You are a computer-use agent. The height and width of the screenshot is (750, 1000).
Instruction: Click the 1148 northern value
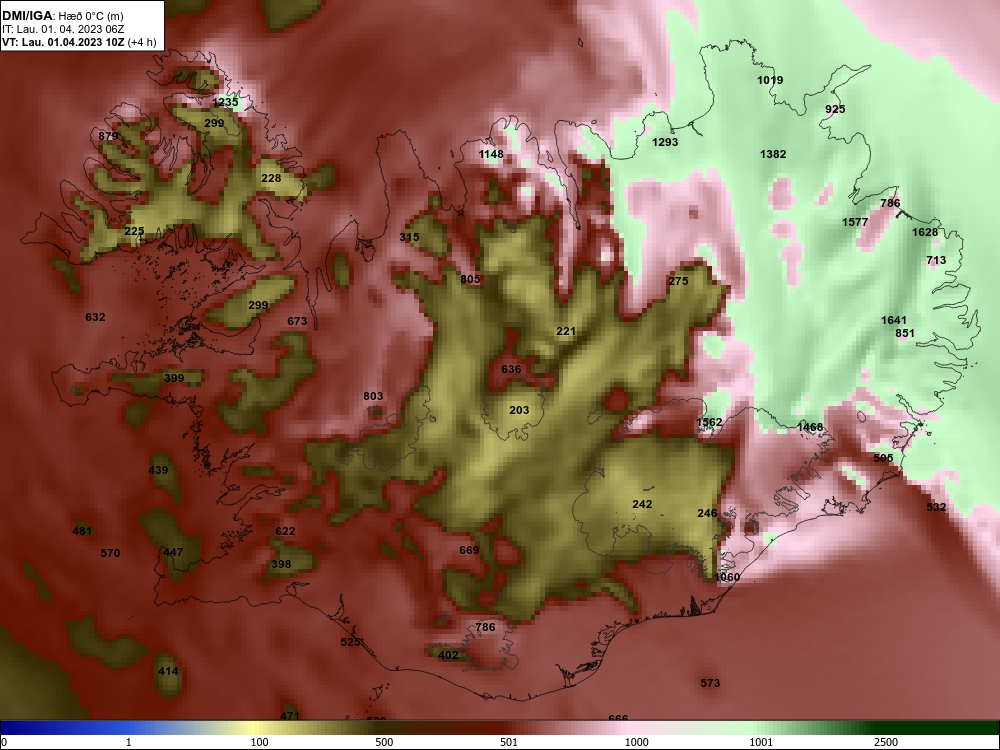coord(491,154)
